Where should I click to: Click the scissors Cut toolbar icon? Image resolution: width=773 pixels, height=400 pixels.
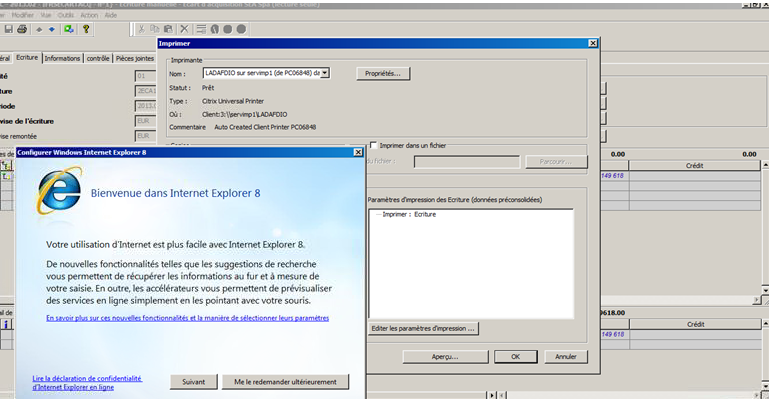pos(141,29)
